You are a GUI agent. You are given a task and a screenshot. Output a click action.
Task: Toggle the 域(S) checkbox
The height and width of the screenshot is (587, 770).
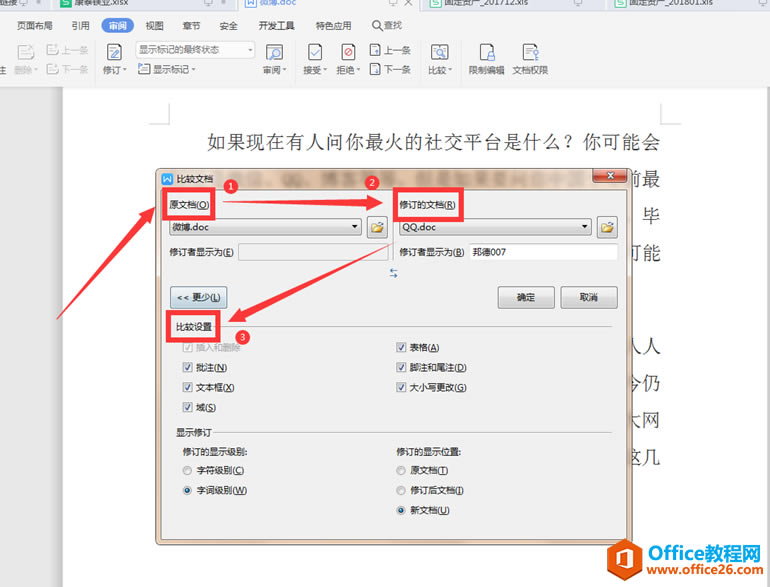click(x=187, y=407)
